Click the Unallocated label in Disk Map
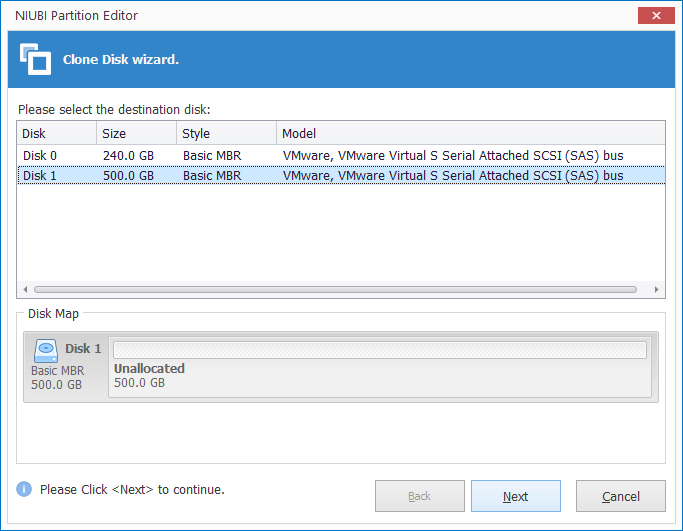 click(x=149, y=368)
